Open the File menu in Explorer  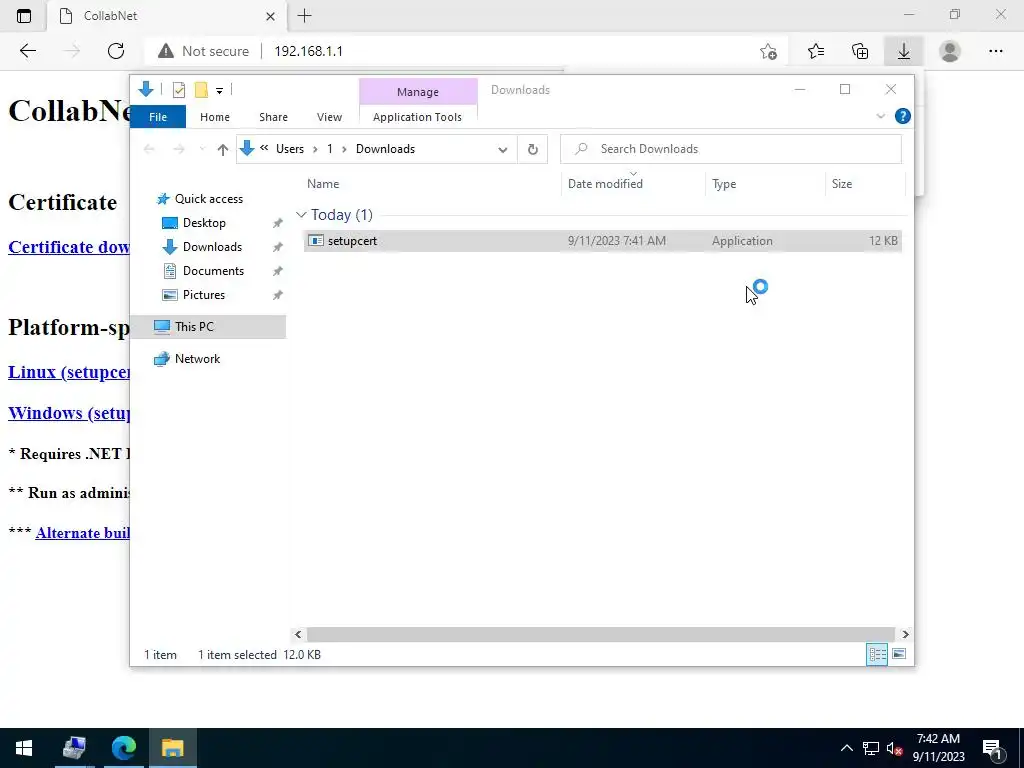pos(158,117)
